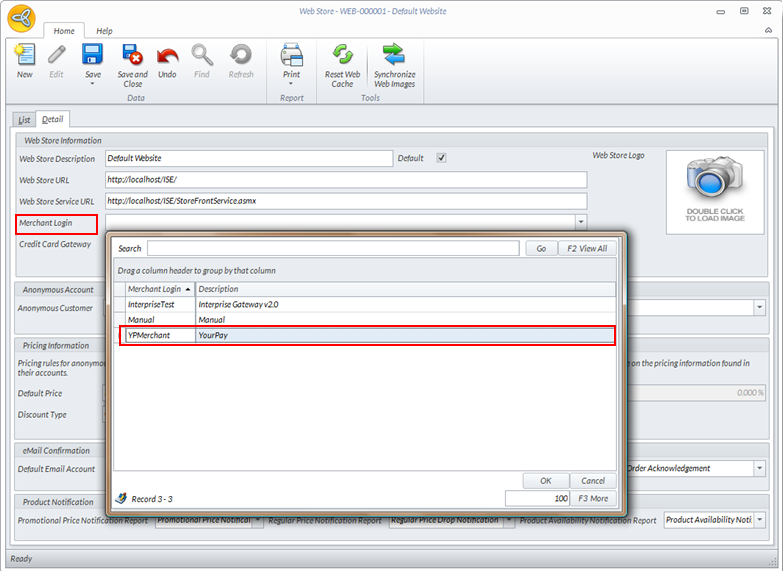Expand the Order Acknowledgement dropdown
Screen dimensions: 783x571
759,468
